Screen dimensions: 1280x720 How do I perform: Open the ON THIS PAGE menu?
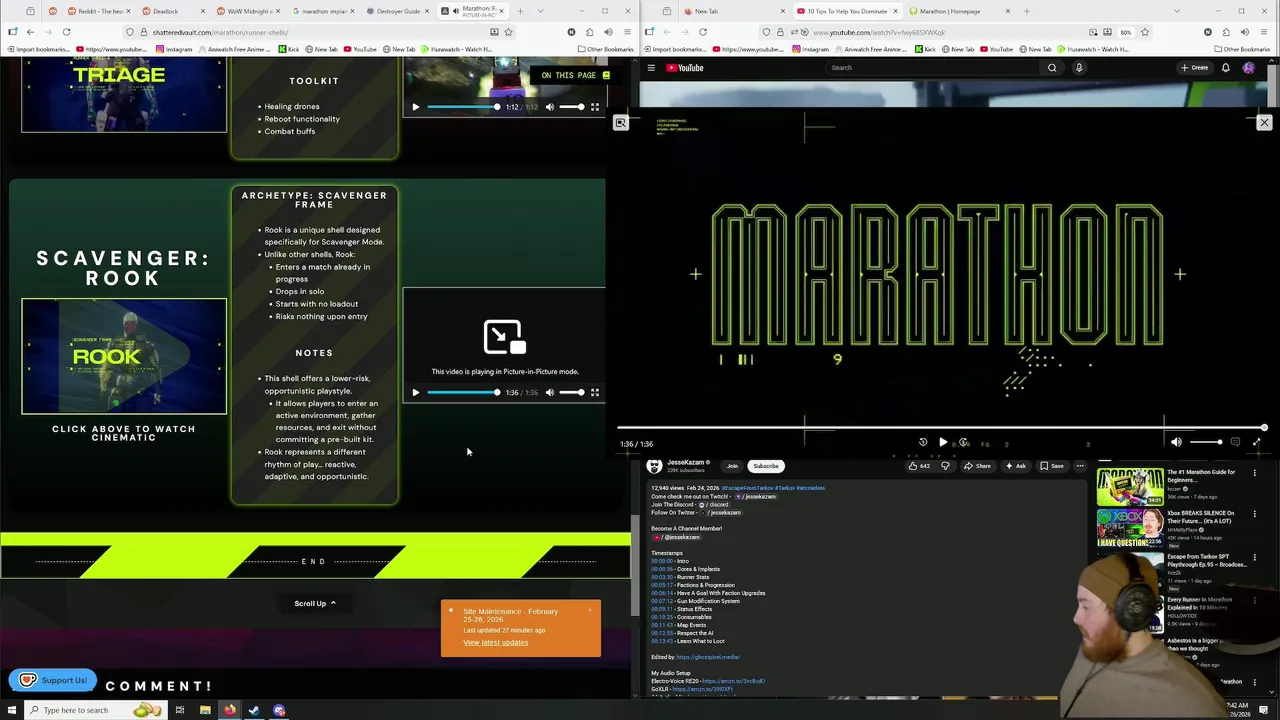tap(575, 75)
